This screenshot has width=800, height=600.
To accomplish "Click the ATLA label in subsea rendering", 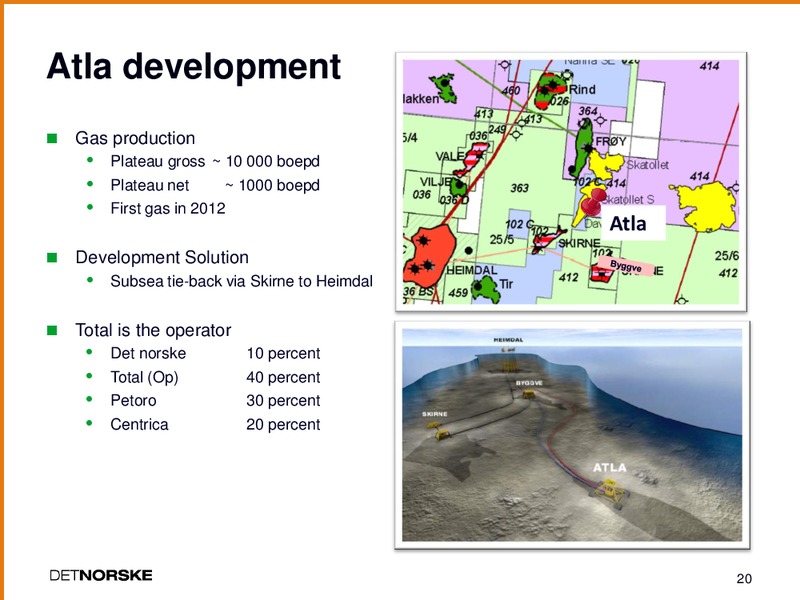I will coord(610,467).
